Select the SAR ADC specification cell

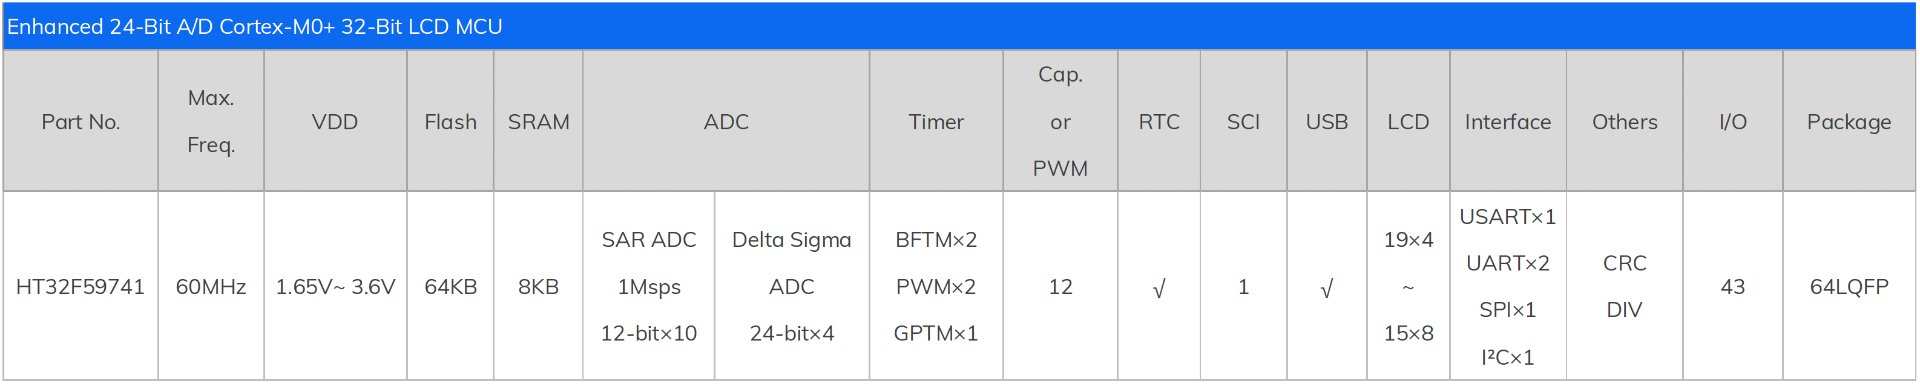[x=649, y=287]
